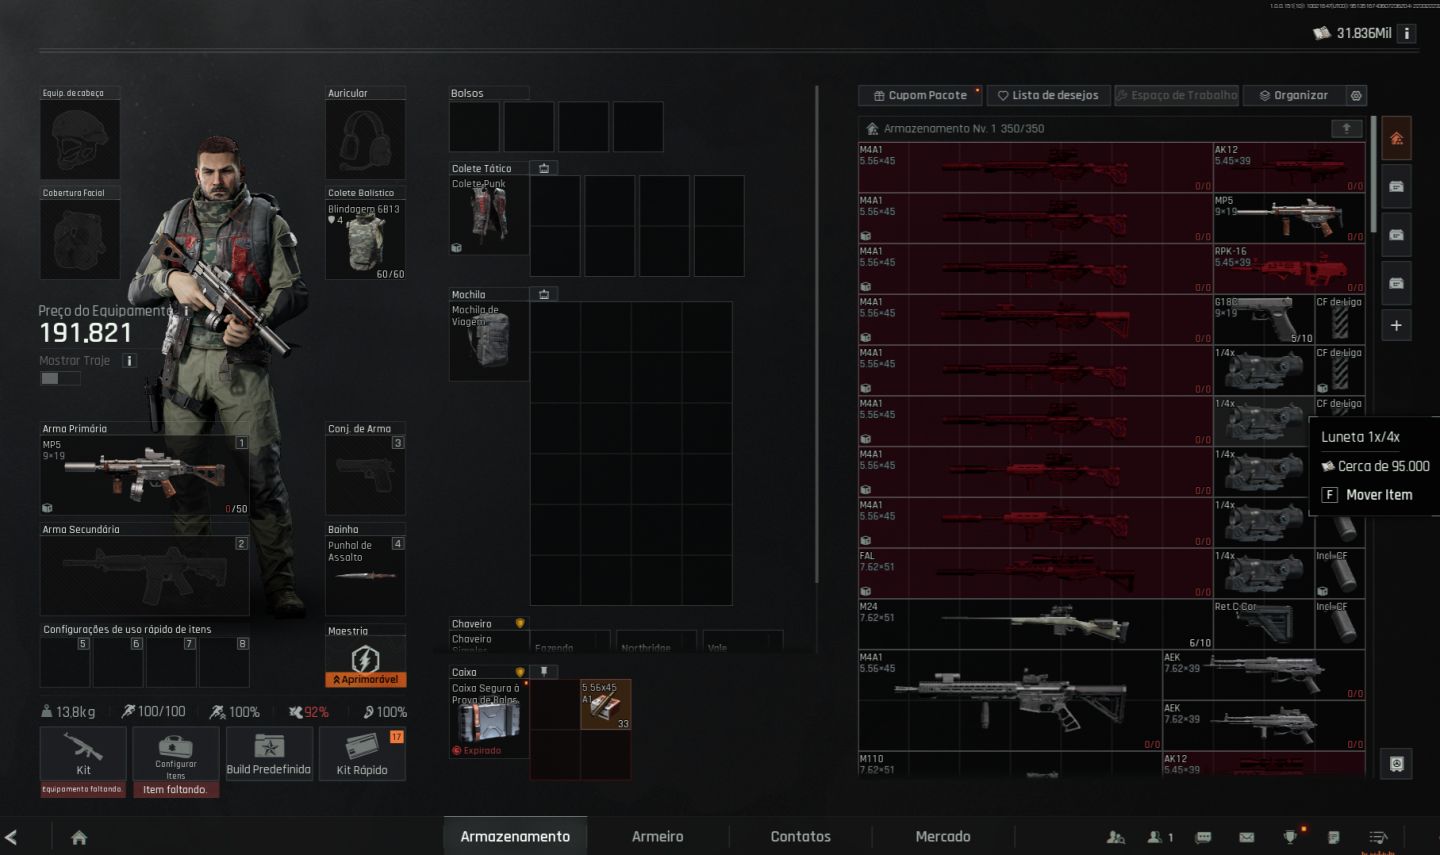Choose Mover Item in the tooltip
The image size is (1440, 855).
point(1378,495)
